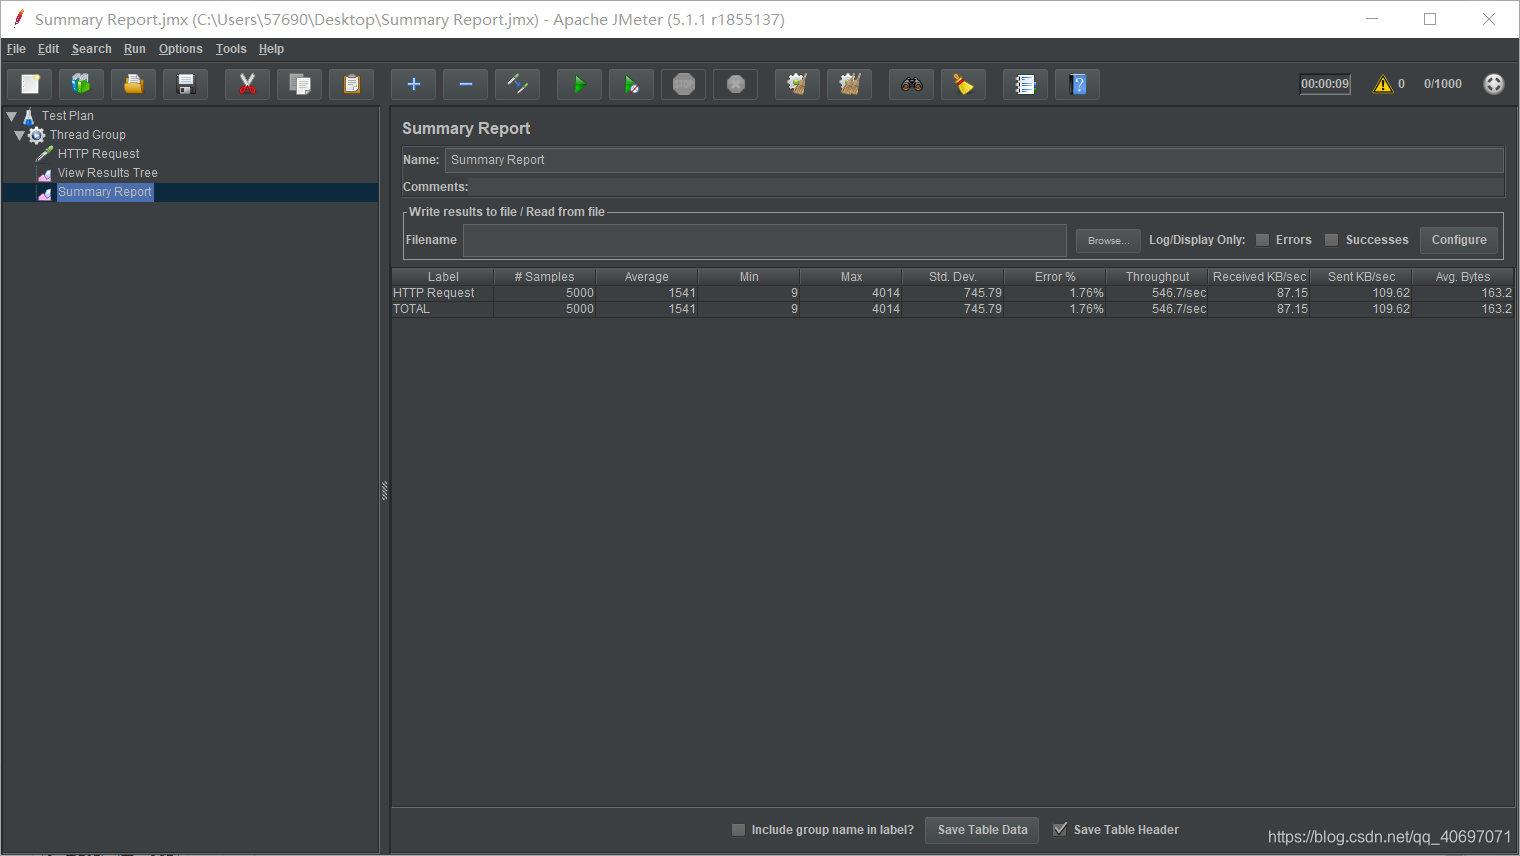Viewport: 1520px width, 856px height.
Task: Click the JMeter feather title icon
Action: [18, 18]
